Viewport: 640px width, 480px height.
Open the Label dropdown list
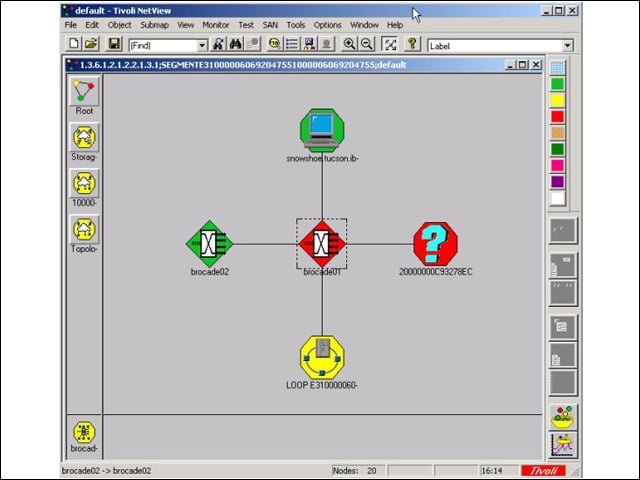[x=568, y=46]
